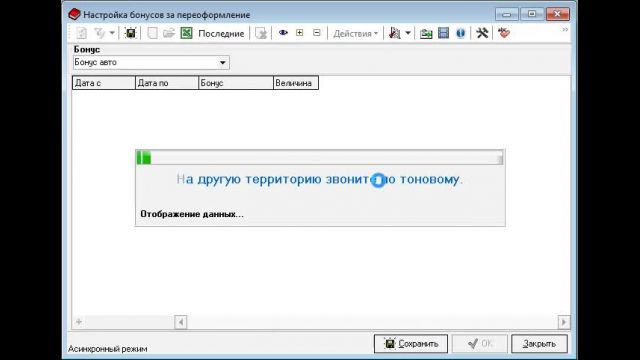The height and width of the screenshot is (360, 640).
Task: Click the Отображение данных status text
Action: [192, 214]
